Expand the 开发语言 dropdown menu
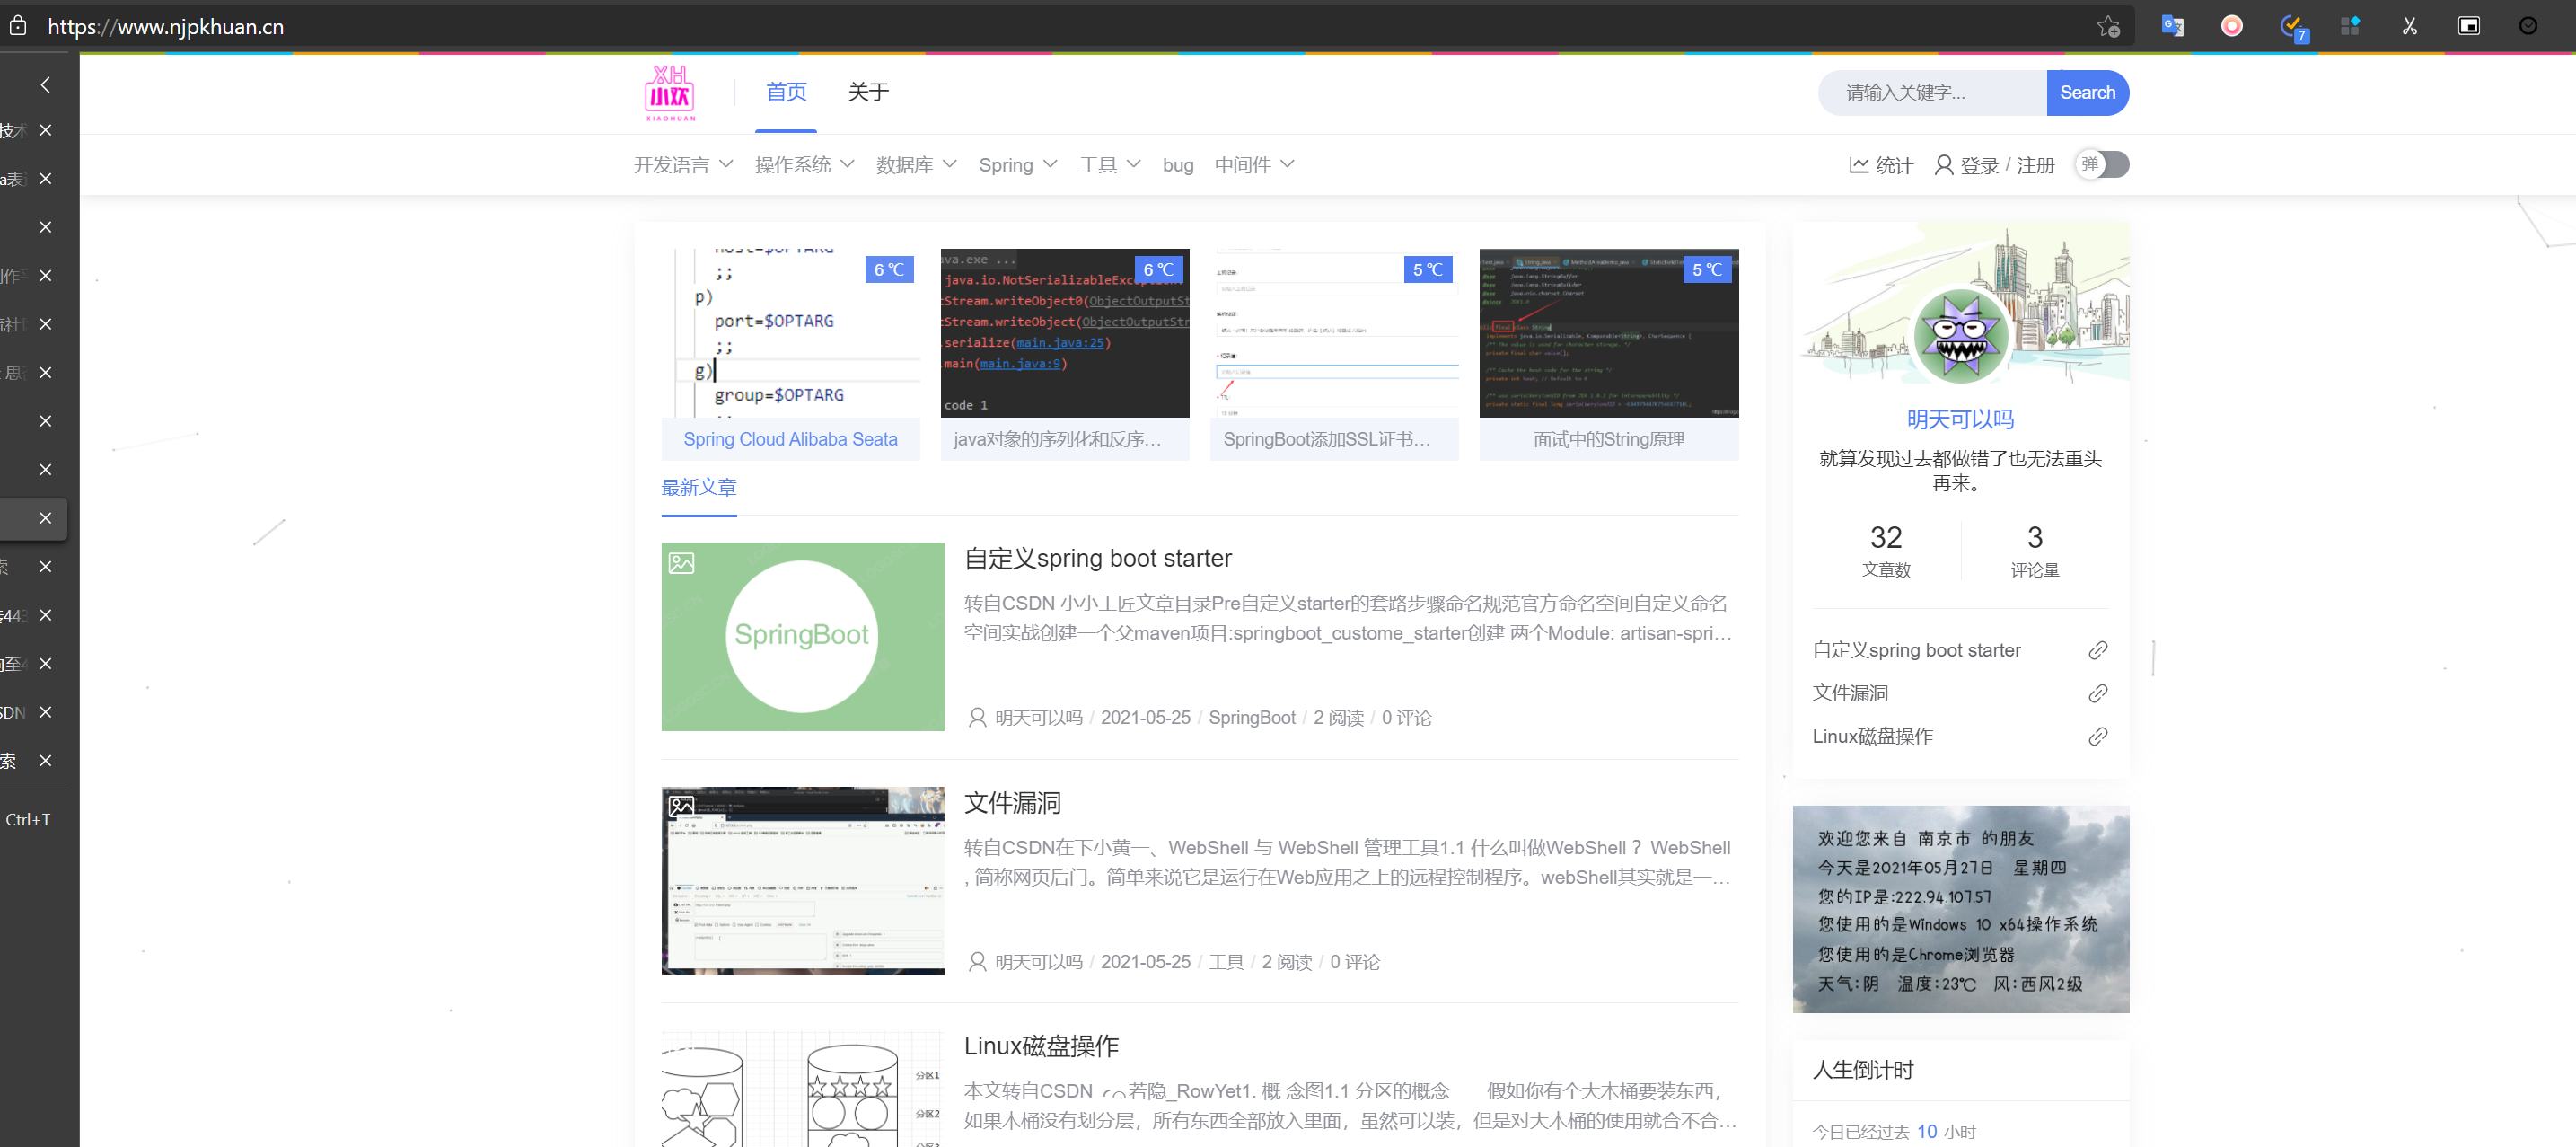The width and height of the screenshot is (2576, 1147). click(683, 165)
